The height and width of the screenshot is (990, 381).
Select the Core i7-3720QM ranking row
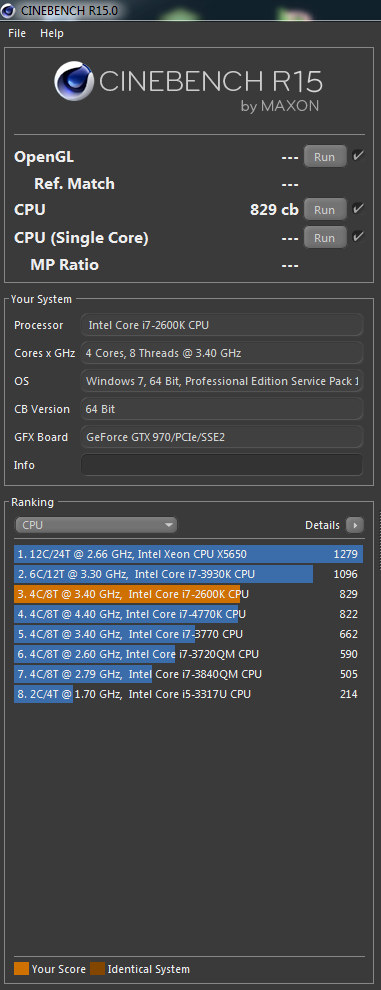click(x=188, y=654)
